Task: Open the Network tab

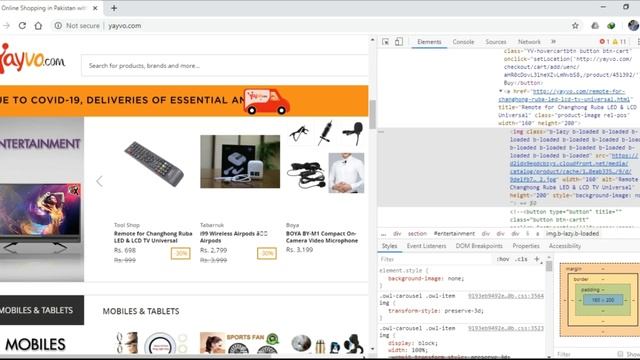Action: tap(529, 42)
